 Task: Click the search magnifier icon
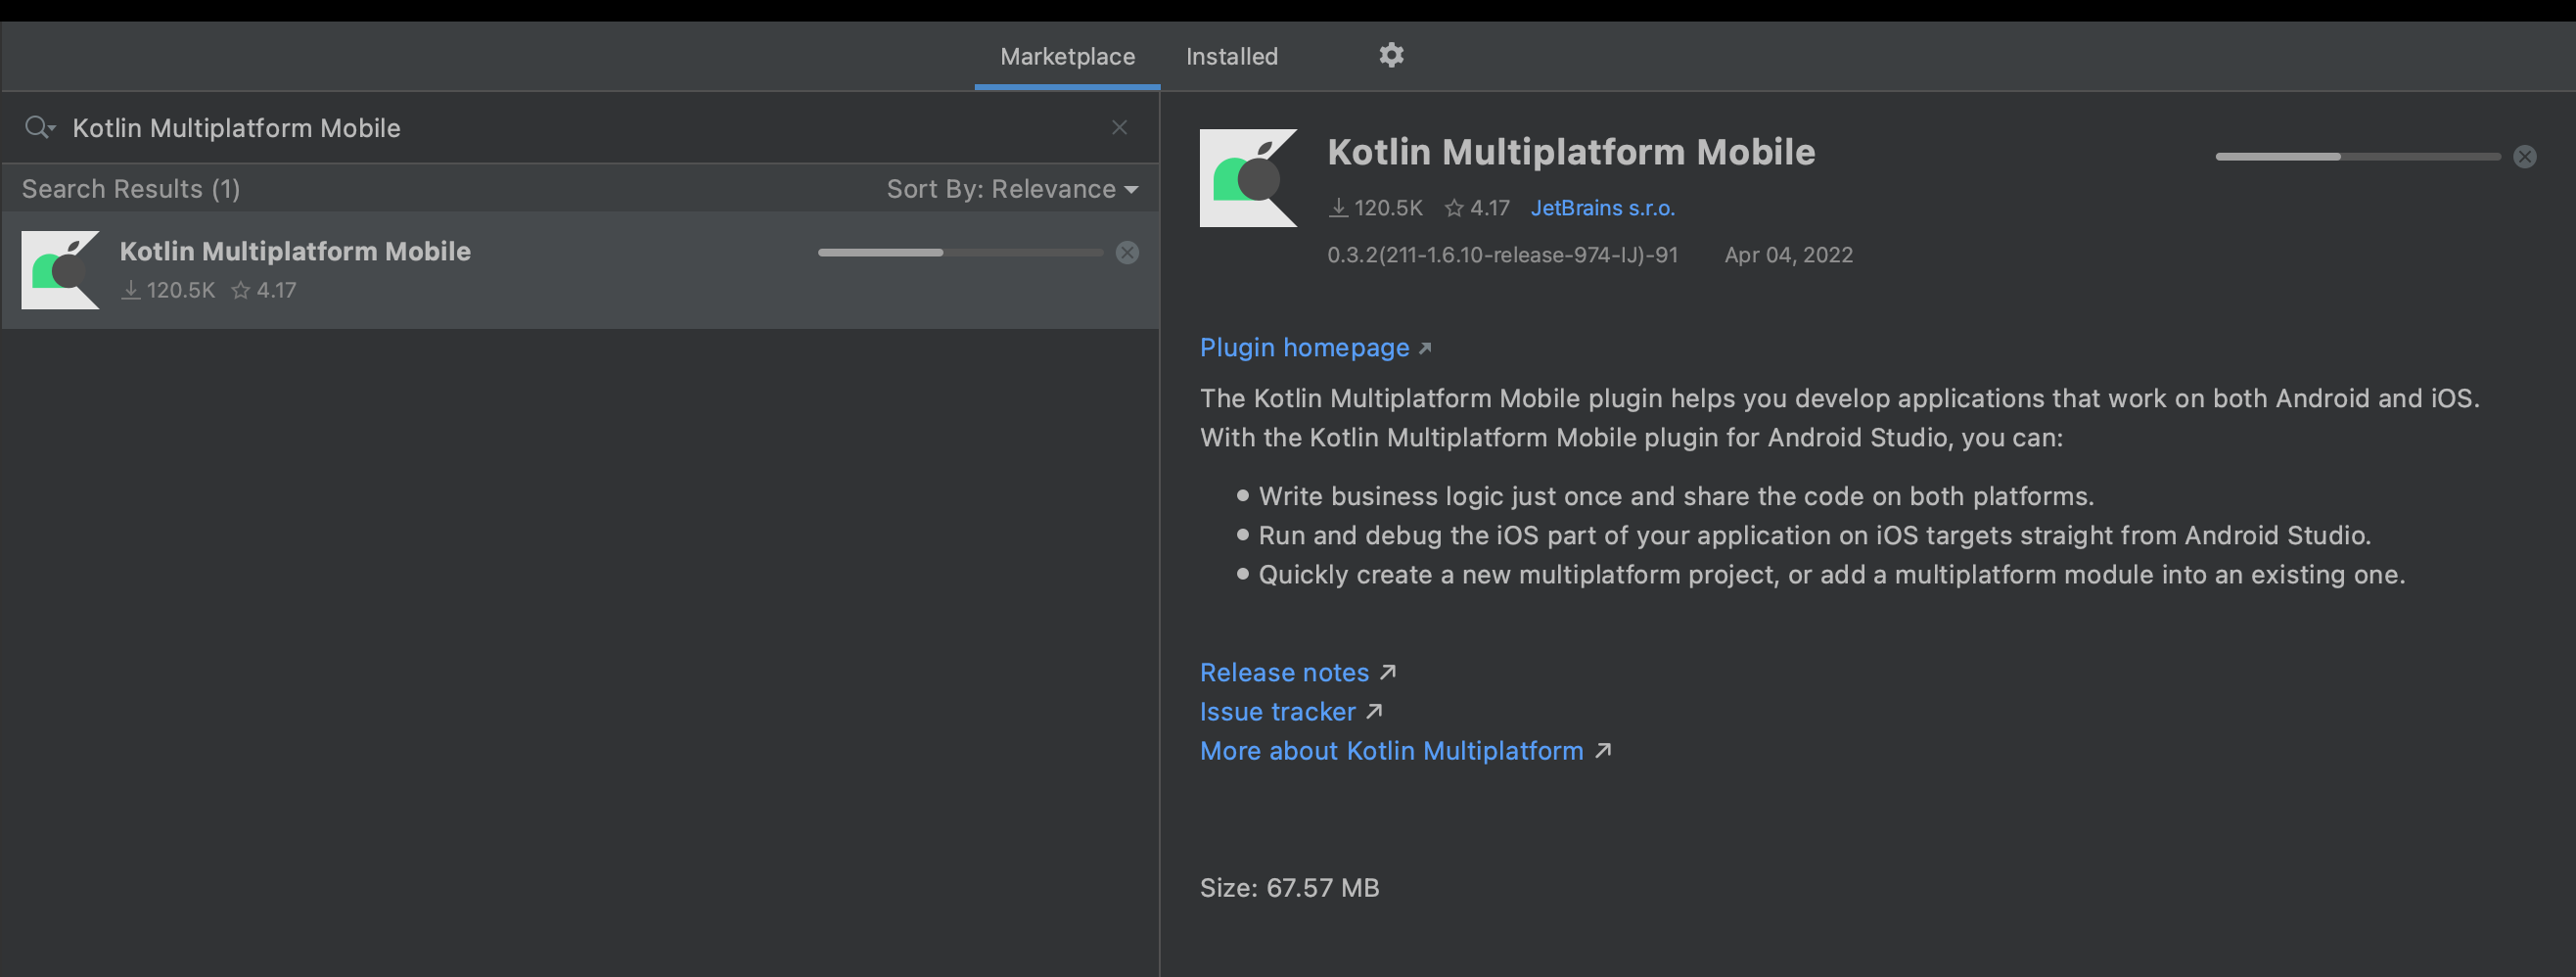tap(39, 128)
